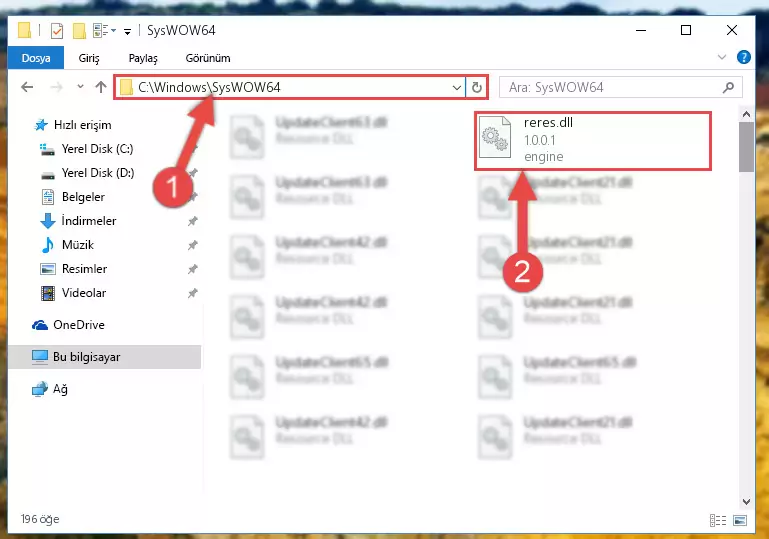The height and width of the screenshot is (539, 769).
Task: Open the blue Help question mark
Action: [x=743, y=57]
